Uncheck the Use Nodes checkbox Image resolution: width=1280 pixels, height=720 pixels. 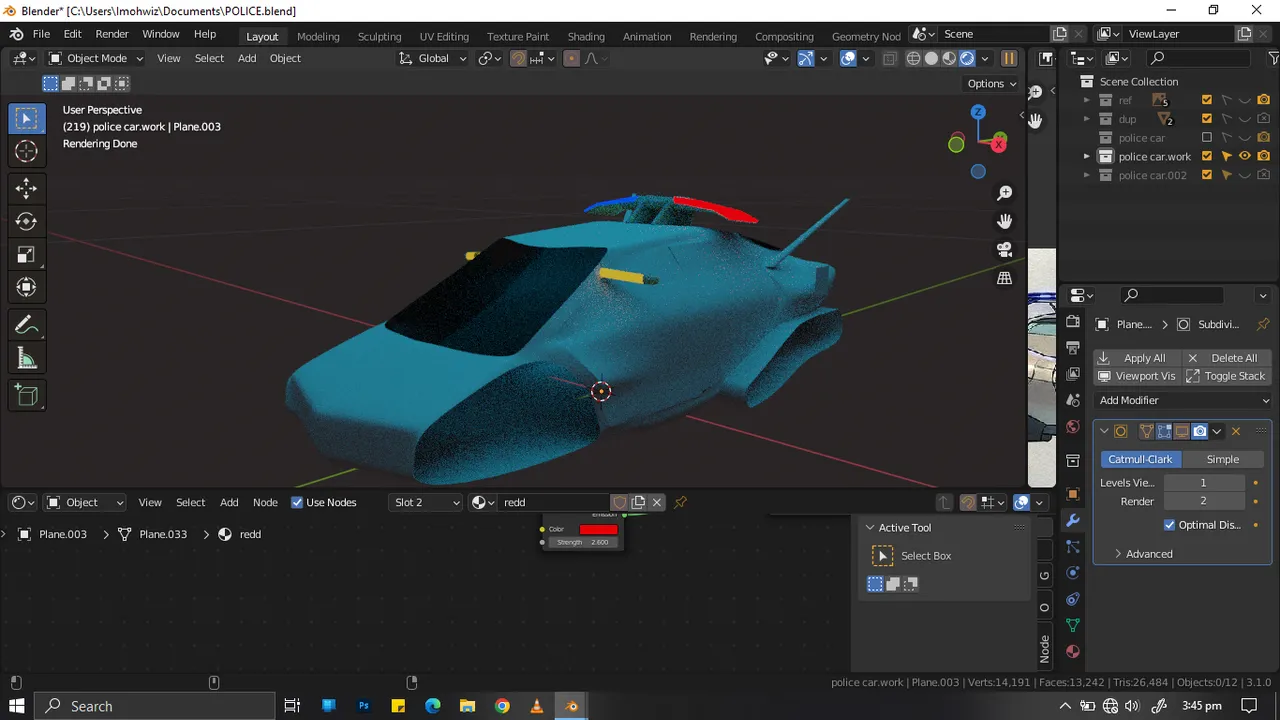click(297, 502)
